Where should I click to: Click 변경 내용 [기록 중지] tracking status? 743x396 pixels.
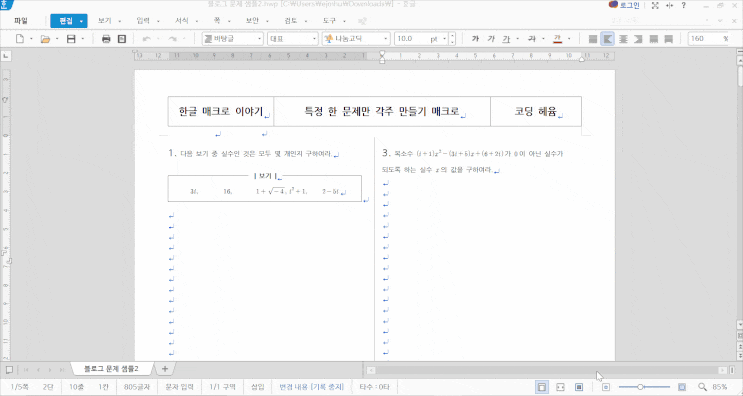pos(311,387)
